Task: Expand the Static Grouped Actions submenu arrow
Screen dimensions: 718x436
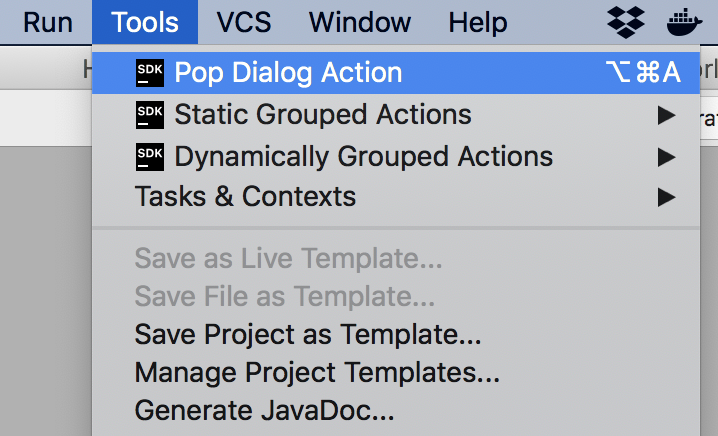Action: (x=666, y=115)
